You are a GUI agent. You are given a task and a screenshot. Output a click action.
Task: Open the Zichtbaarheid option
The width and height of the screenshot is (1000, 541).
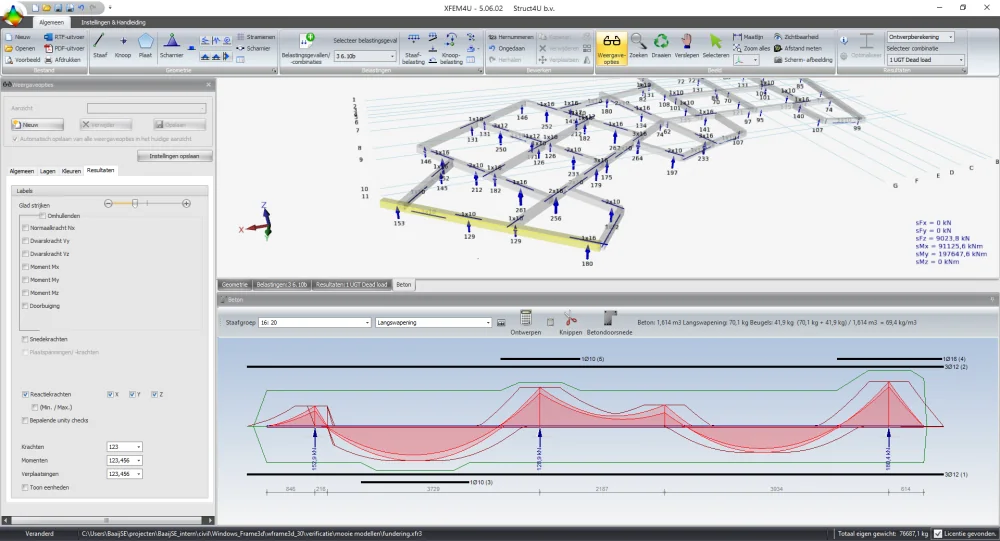click(x=796, y=37)
